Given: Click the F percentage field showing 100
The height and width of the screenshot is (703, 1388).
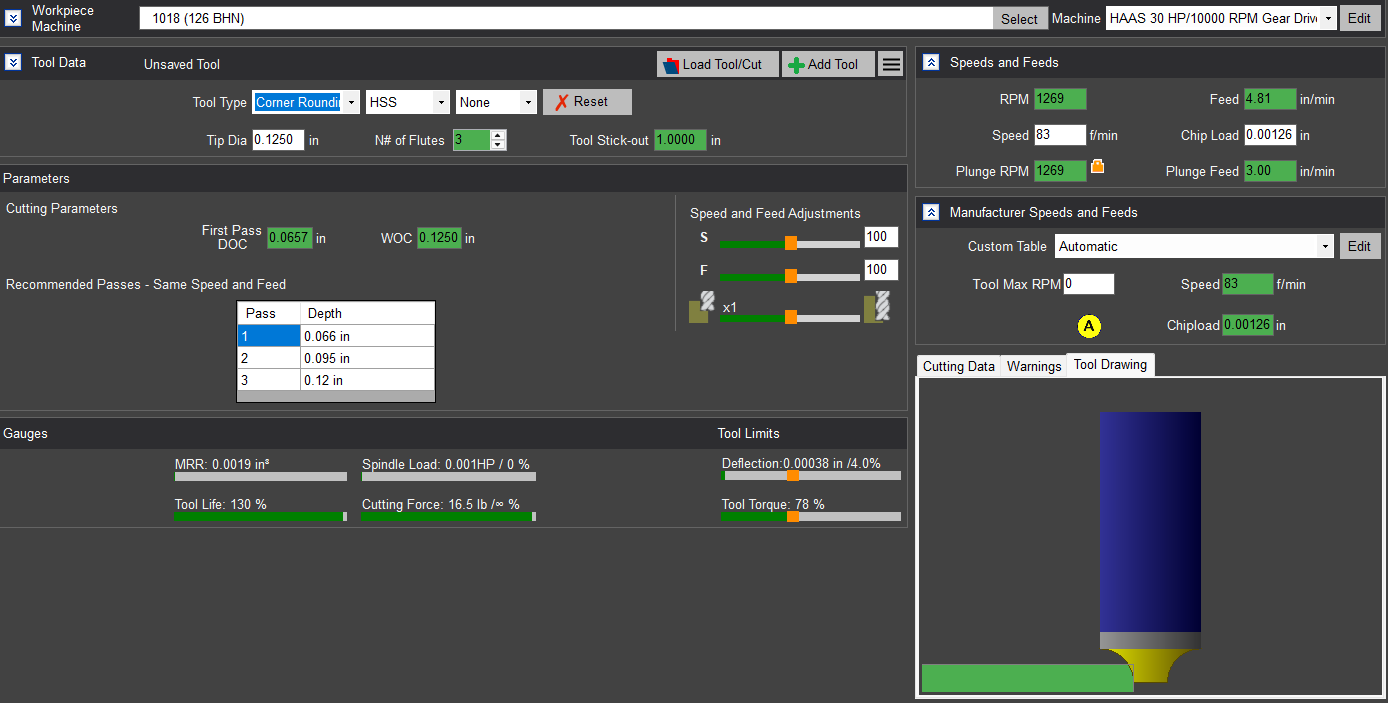Looking at the screenshot, I should point(881,270).
